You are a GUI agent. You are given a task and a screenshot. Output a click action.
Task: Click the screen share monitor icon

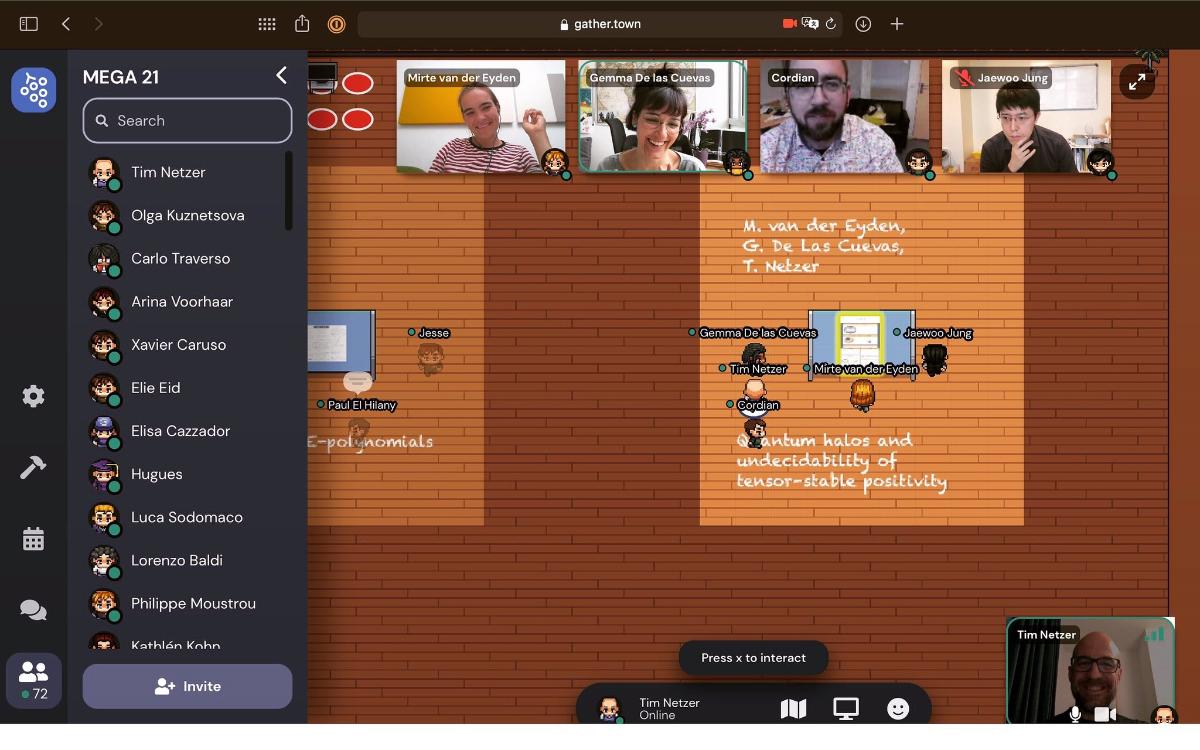[846, 709]
